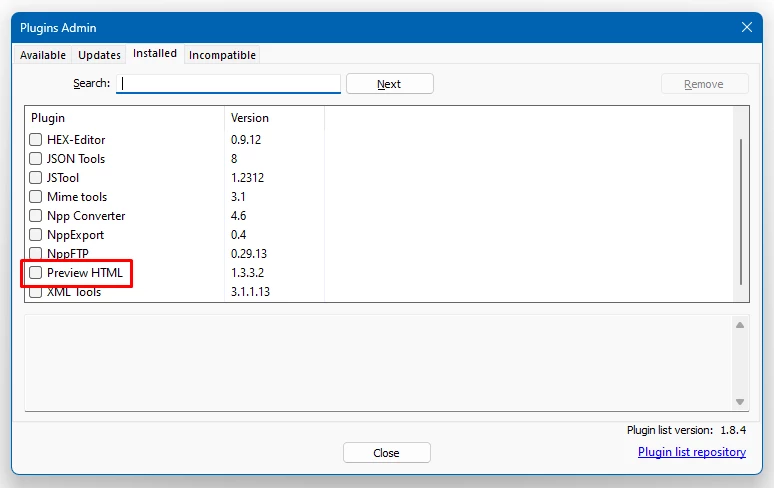Viewport: 774px width, 488px height.
Task: Click version 8 of JSON Tools
Action: pyautogui.click(x=234, y=158)
